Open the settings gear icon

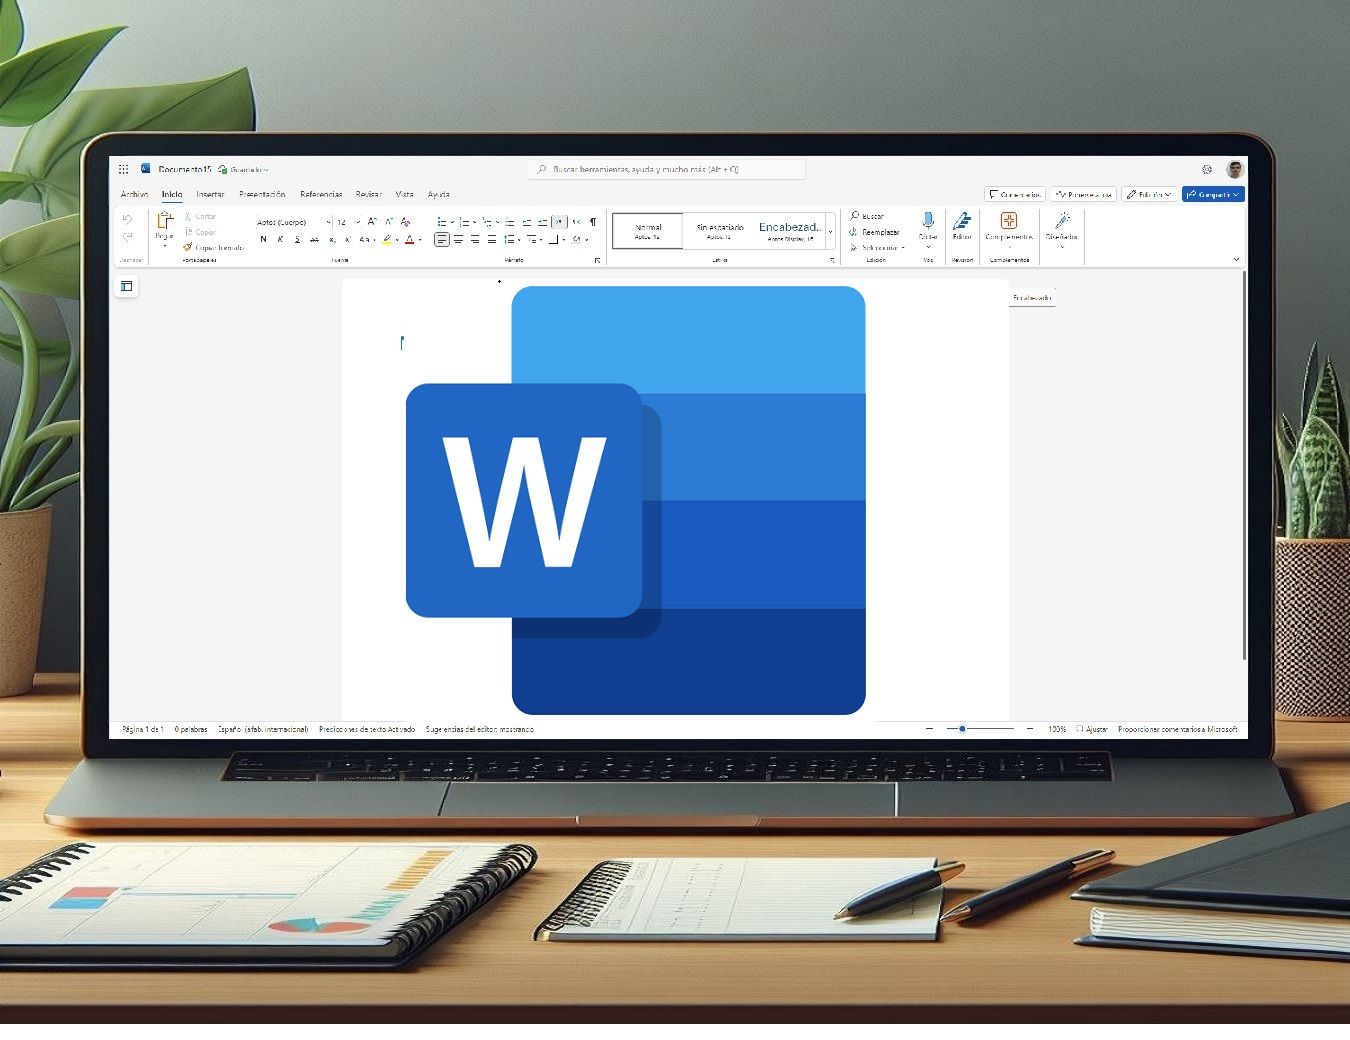click(1207, 169)
